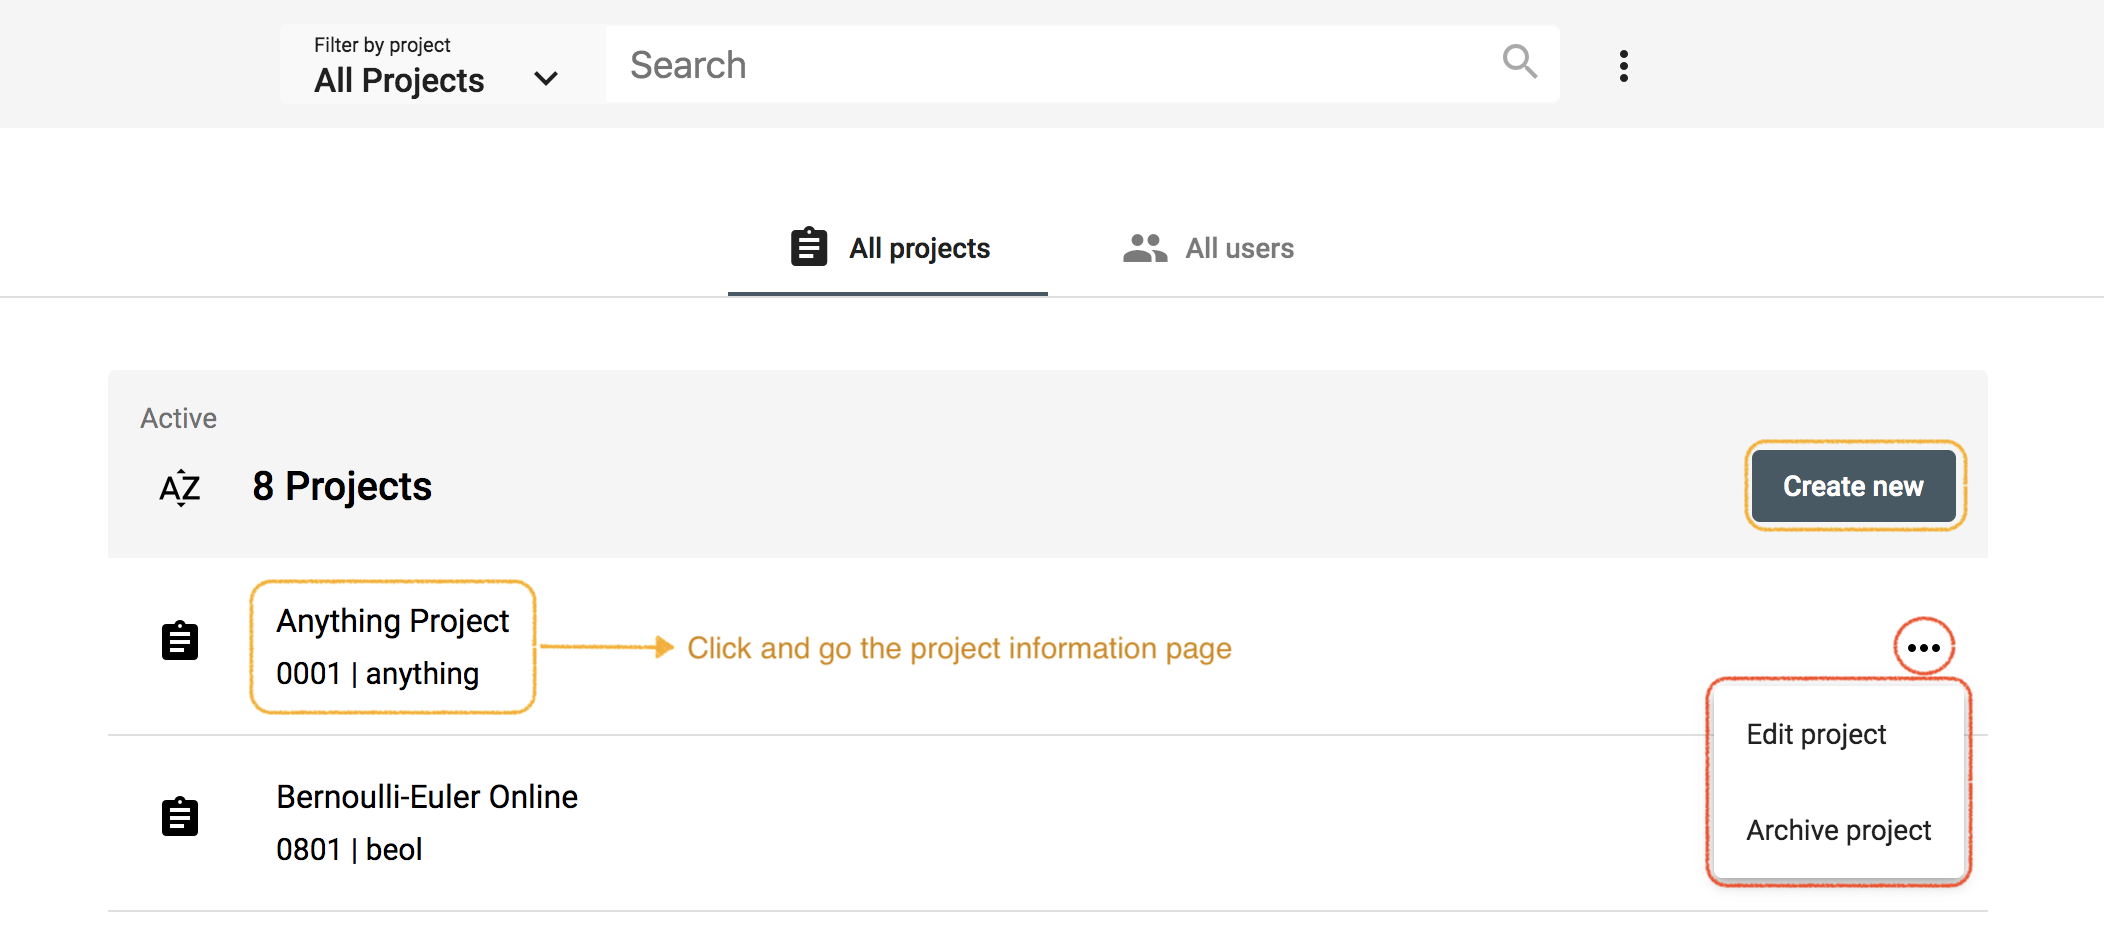2104x932 pixels.
Task: Click the A-Z sort icon
Action: tap(178, 487)
